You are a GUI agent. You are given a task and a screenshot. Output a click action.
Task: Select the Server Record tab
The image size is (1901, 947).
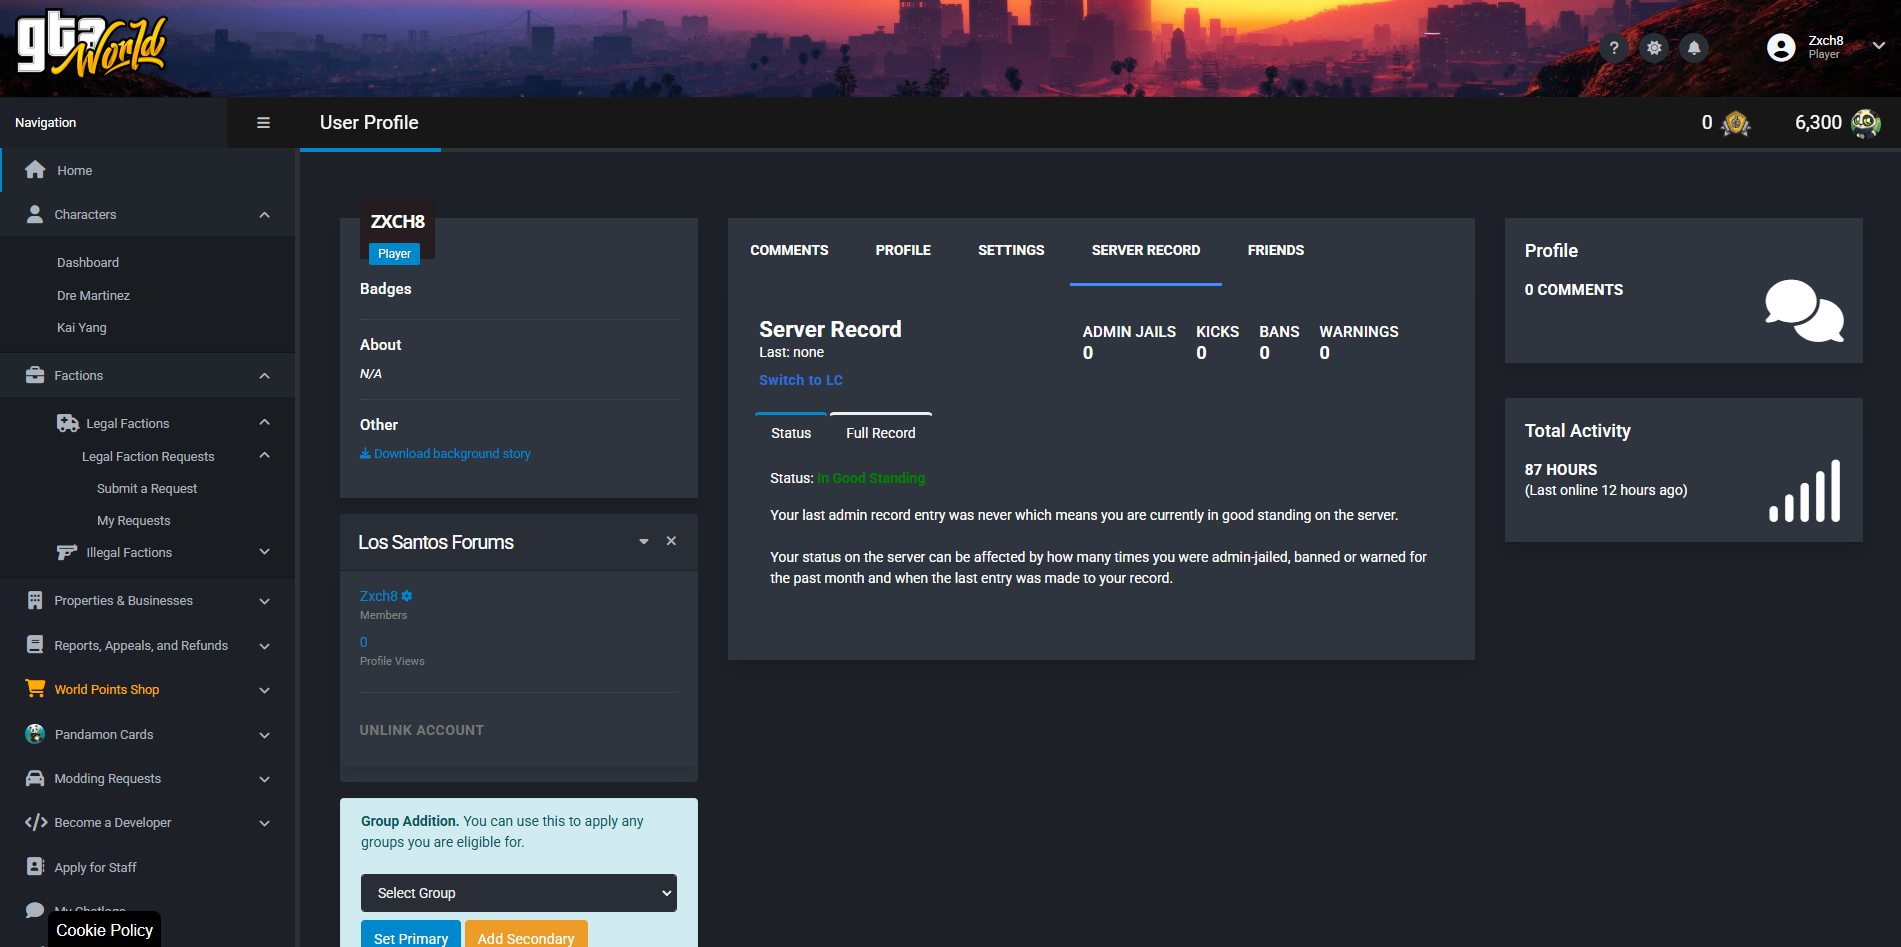tap(1146, 250)
